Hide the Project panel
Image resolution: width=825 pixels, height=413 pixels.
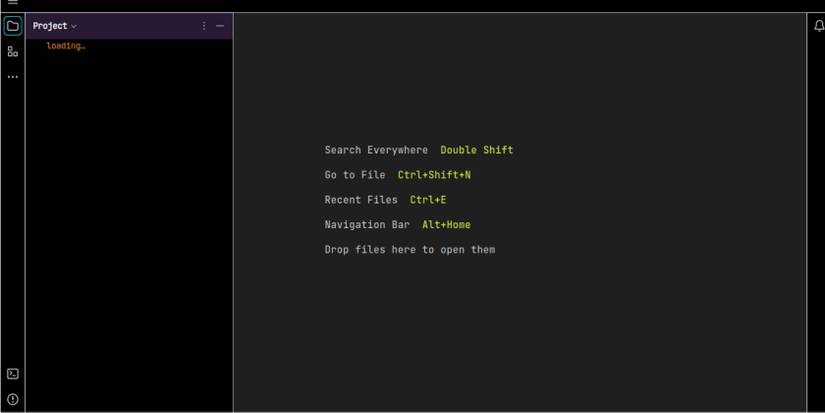(220, 26)
